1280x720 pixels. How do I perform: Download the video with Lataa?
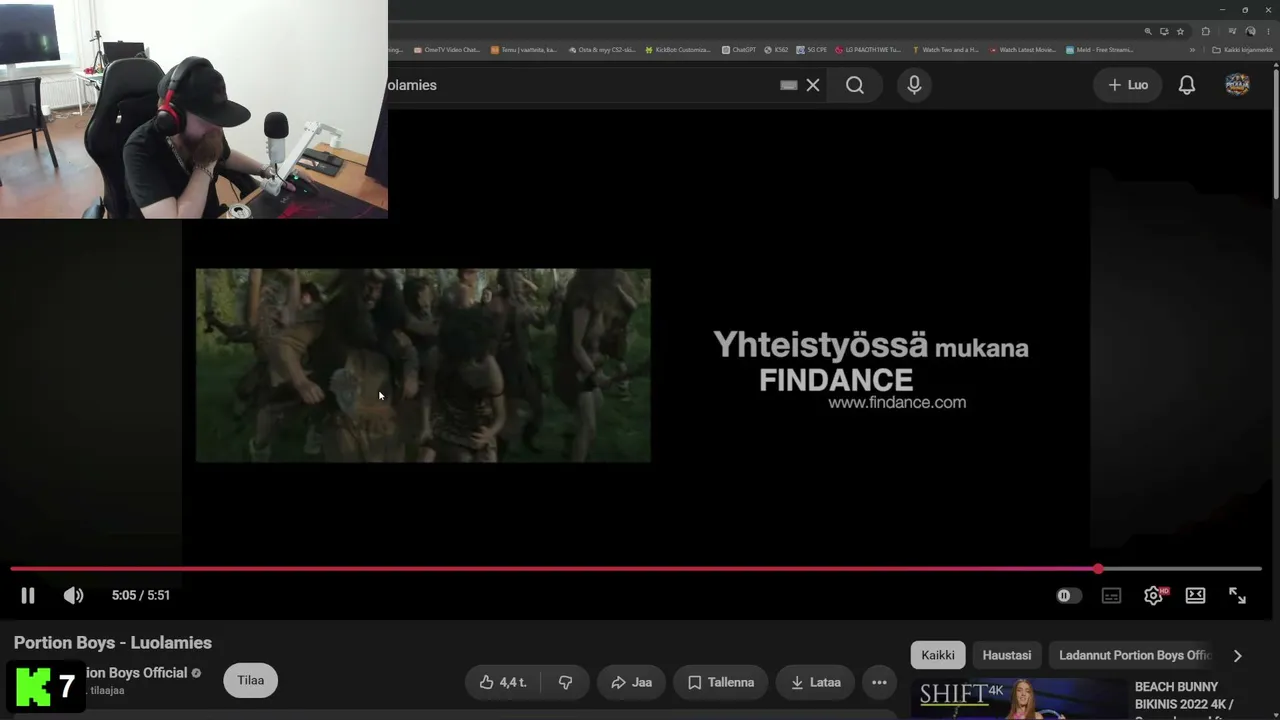coord(816,682)
